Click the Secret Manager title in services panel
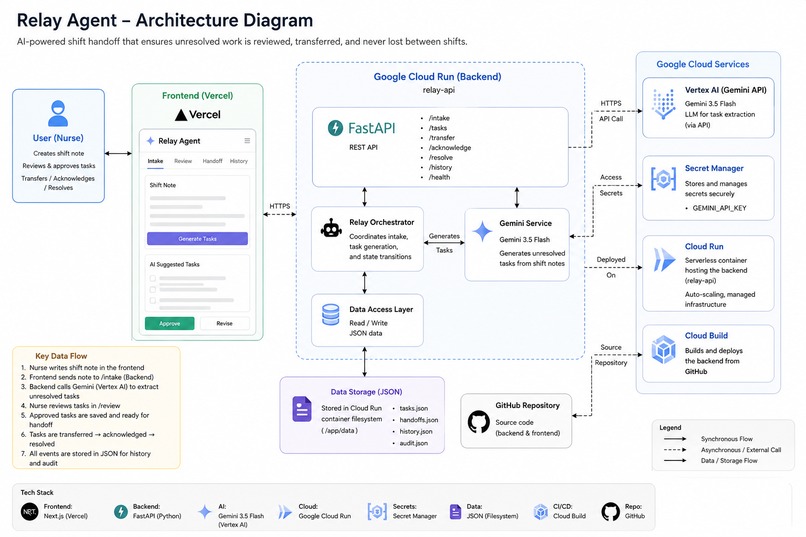806x537 pixels. (x=714, y=168)
